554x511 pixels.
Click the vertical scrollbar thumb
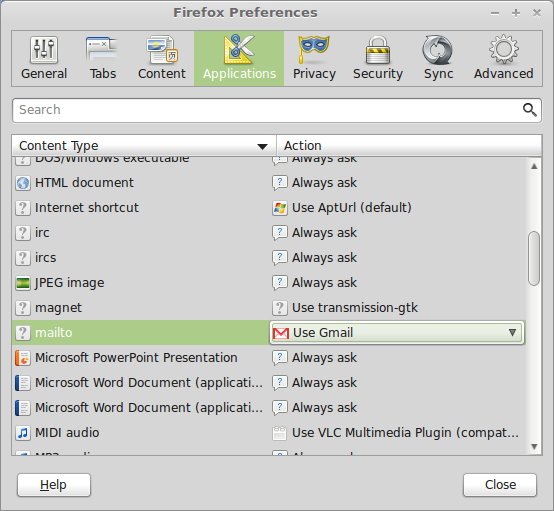coord(534,258)
